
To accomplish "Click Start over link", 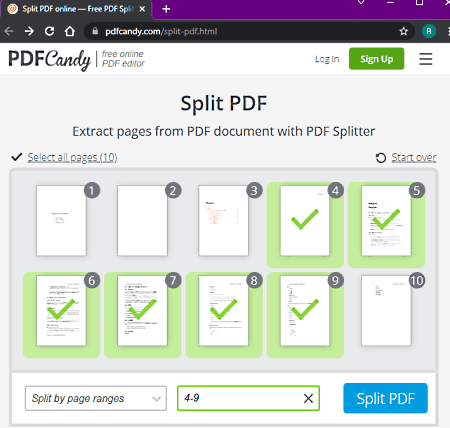I will click(414, 157).
